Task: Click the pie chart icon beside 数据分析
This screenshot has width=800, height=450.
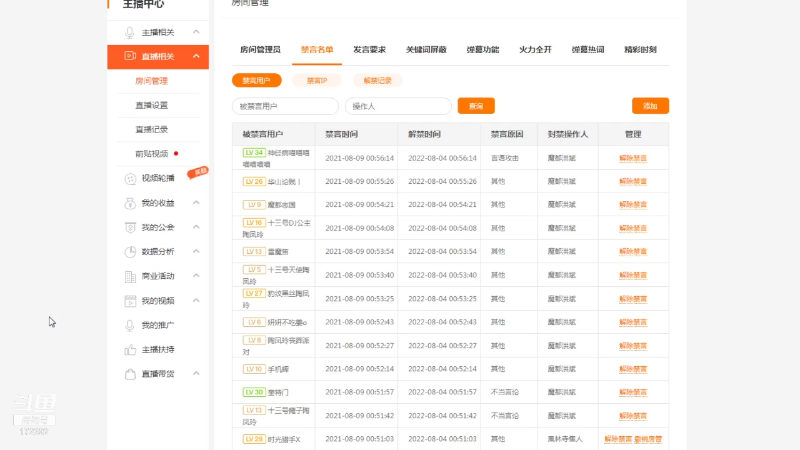Action: click(x=130, y=252)
